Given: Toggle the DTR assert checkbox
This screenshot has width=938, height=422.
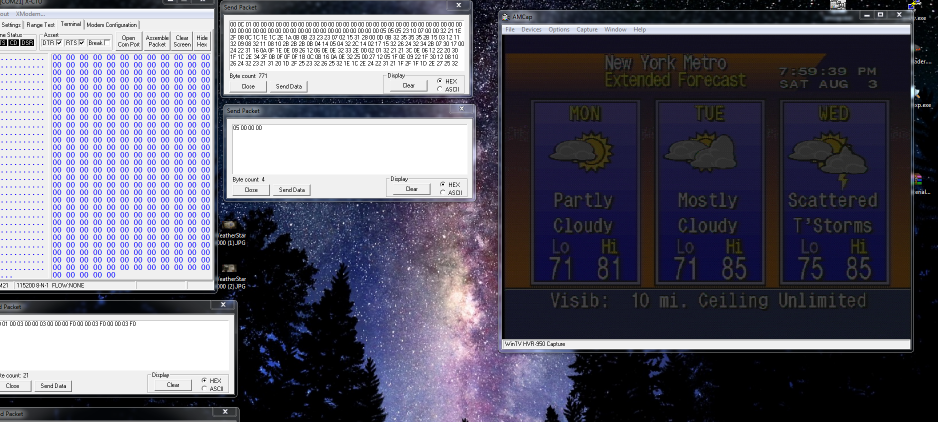Looking at the screenshot, I should coord(59,42).
